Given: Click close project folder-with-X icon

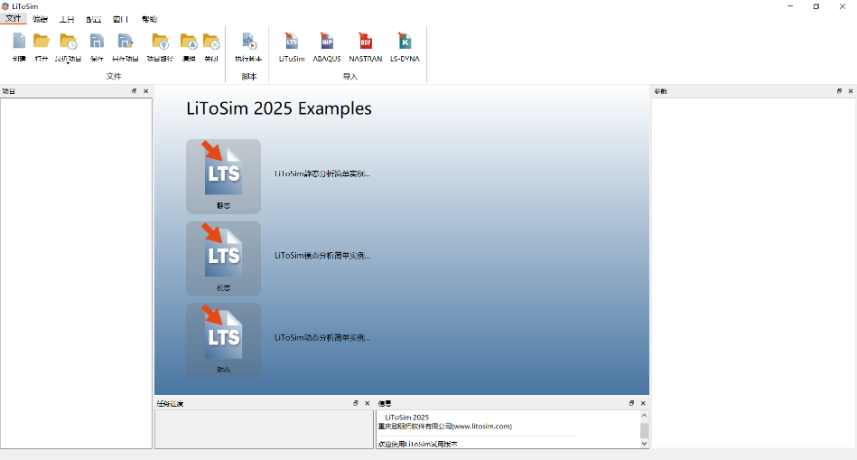Looking at the screenshot, I should coord(212,42).
